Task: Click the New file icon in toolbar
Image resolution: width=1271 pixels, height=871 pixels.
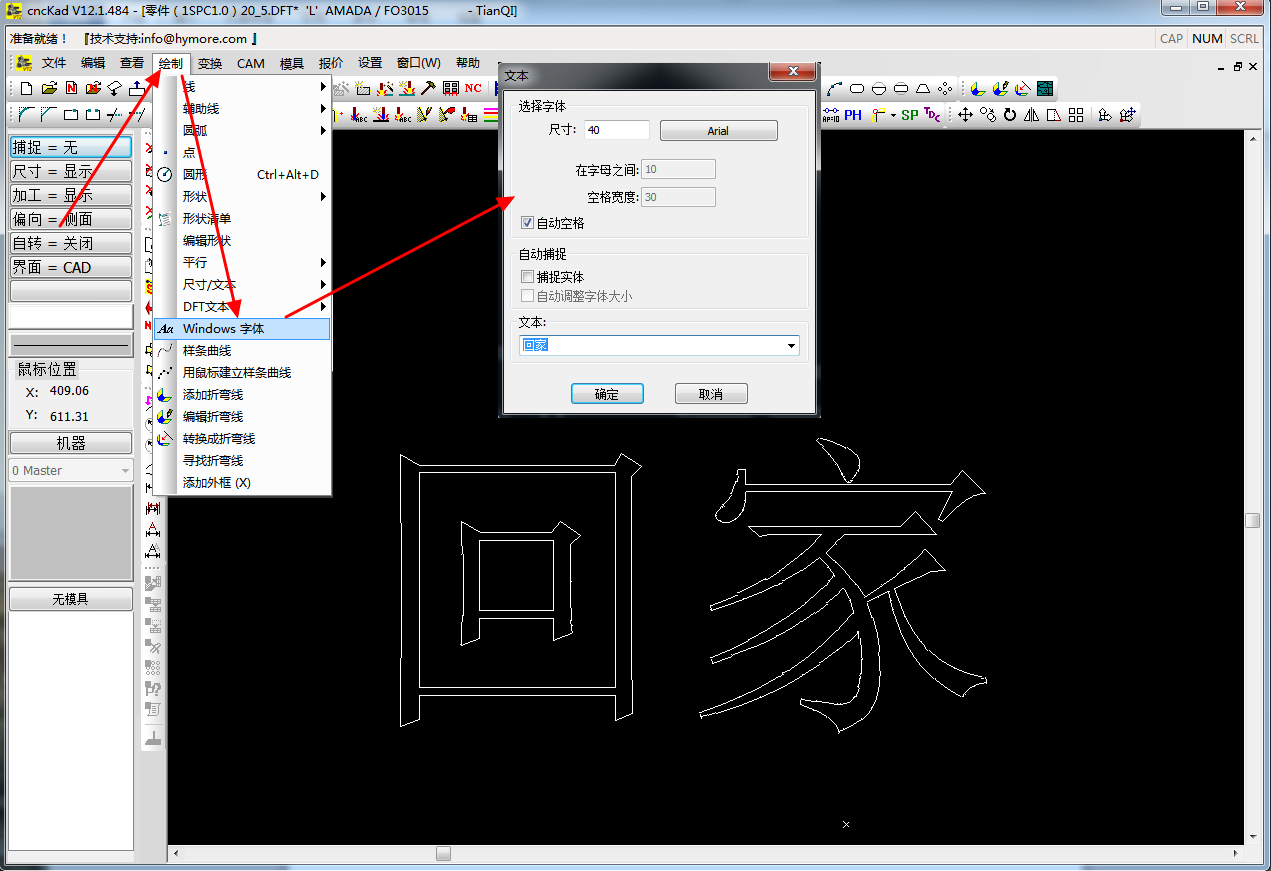Action: 27,88
